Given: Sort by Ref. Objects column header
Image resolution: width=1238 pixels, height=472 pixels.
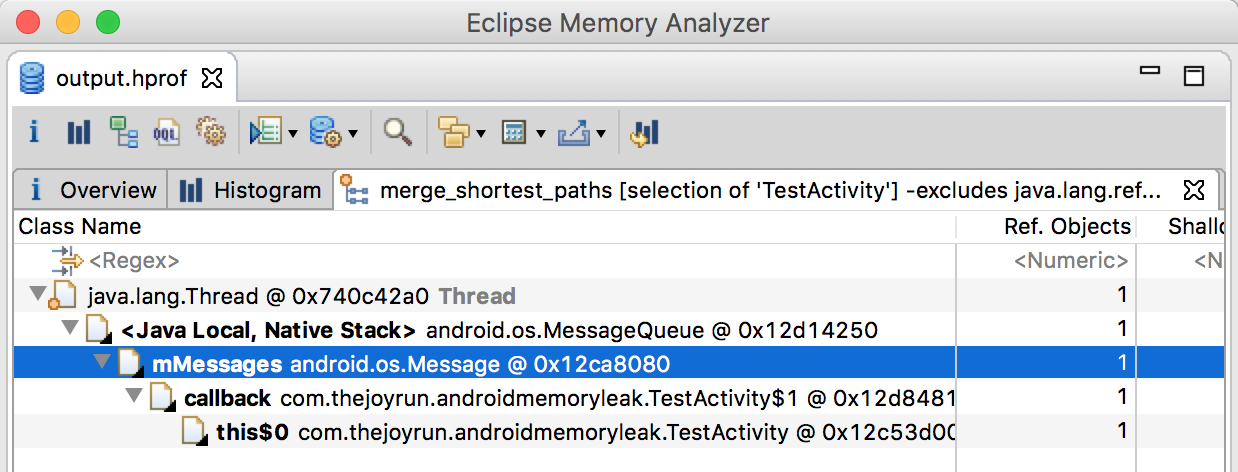Looking at the screenshot, I should pos(1066,226).
